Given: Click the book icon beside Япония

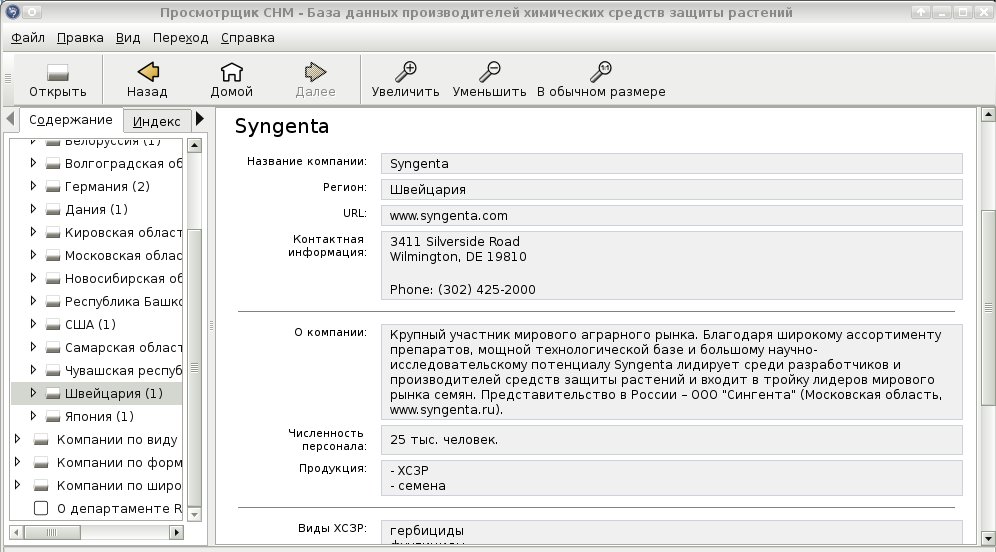Looking at the screenshot, I should click(x=53, y=417).
